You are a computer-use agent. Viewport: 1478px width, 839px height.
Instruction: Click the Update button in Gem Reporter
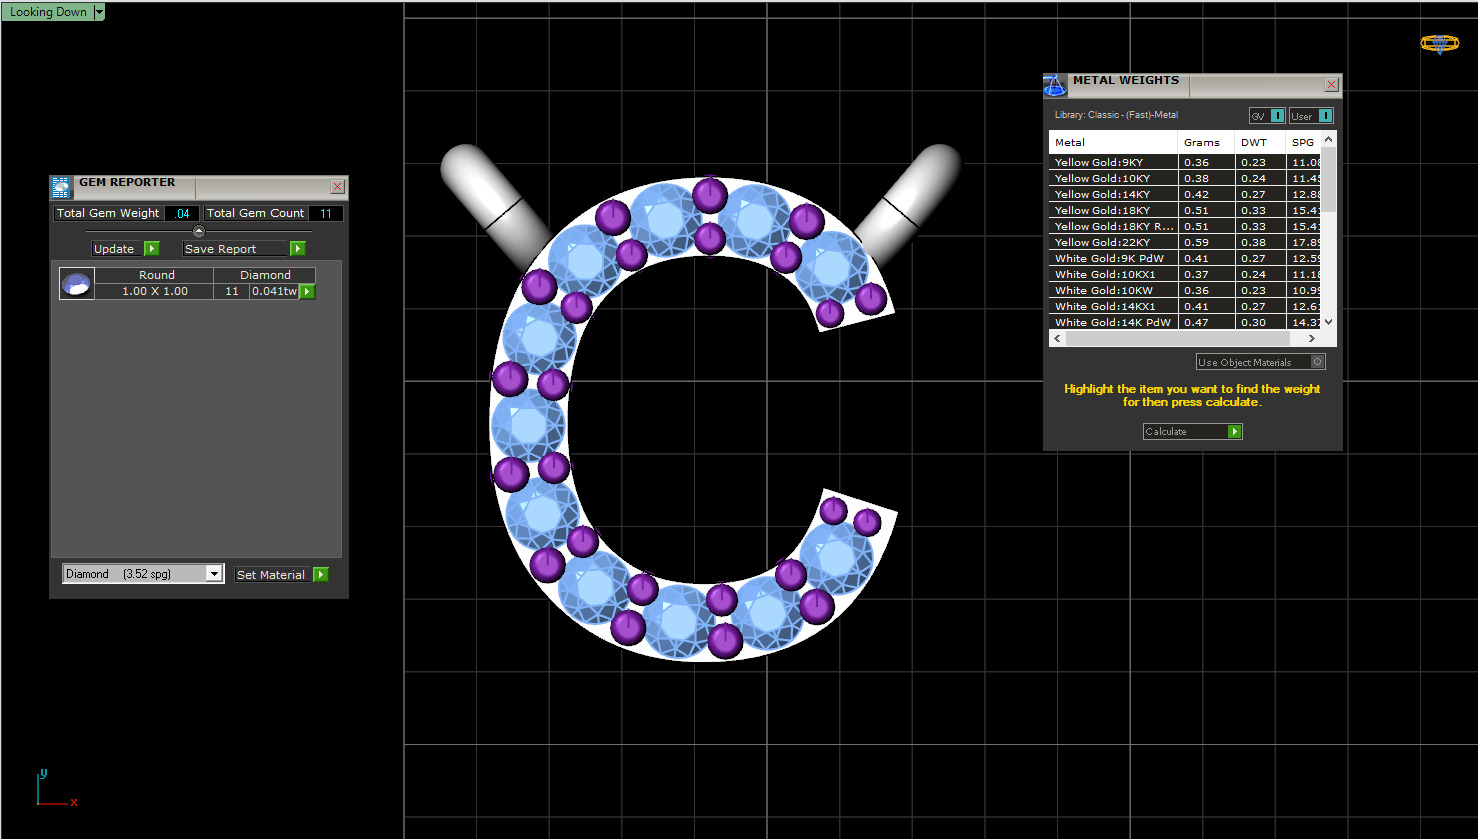126,249
